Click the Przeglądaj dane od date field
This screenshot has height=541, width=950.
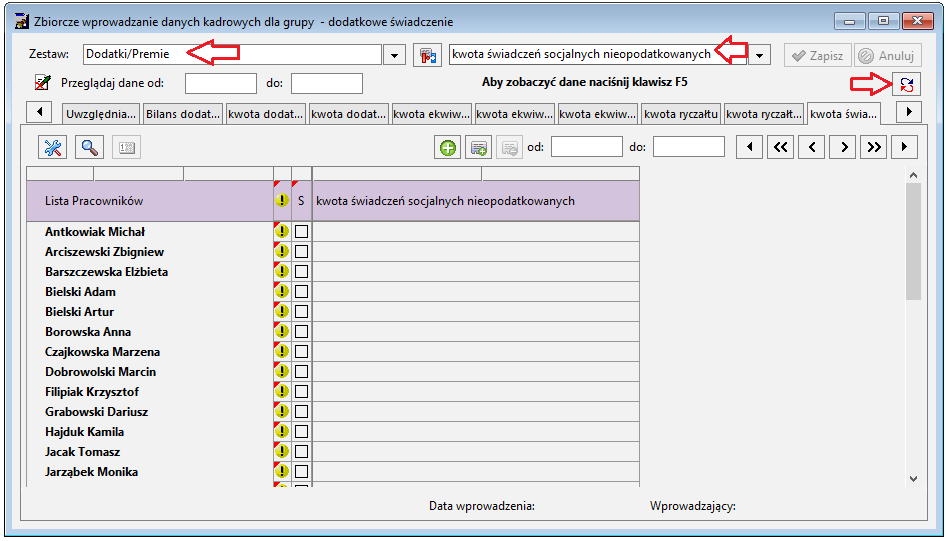coord(221,84)
